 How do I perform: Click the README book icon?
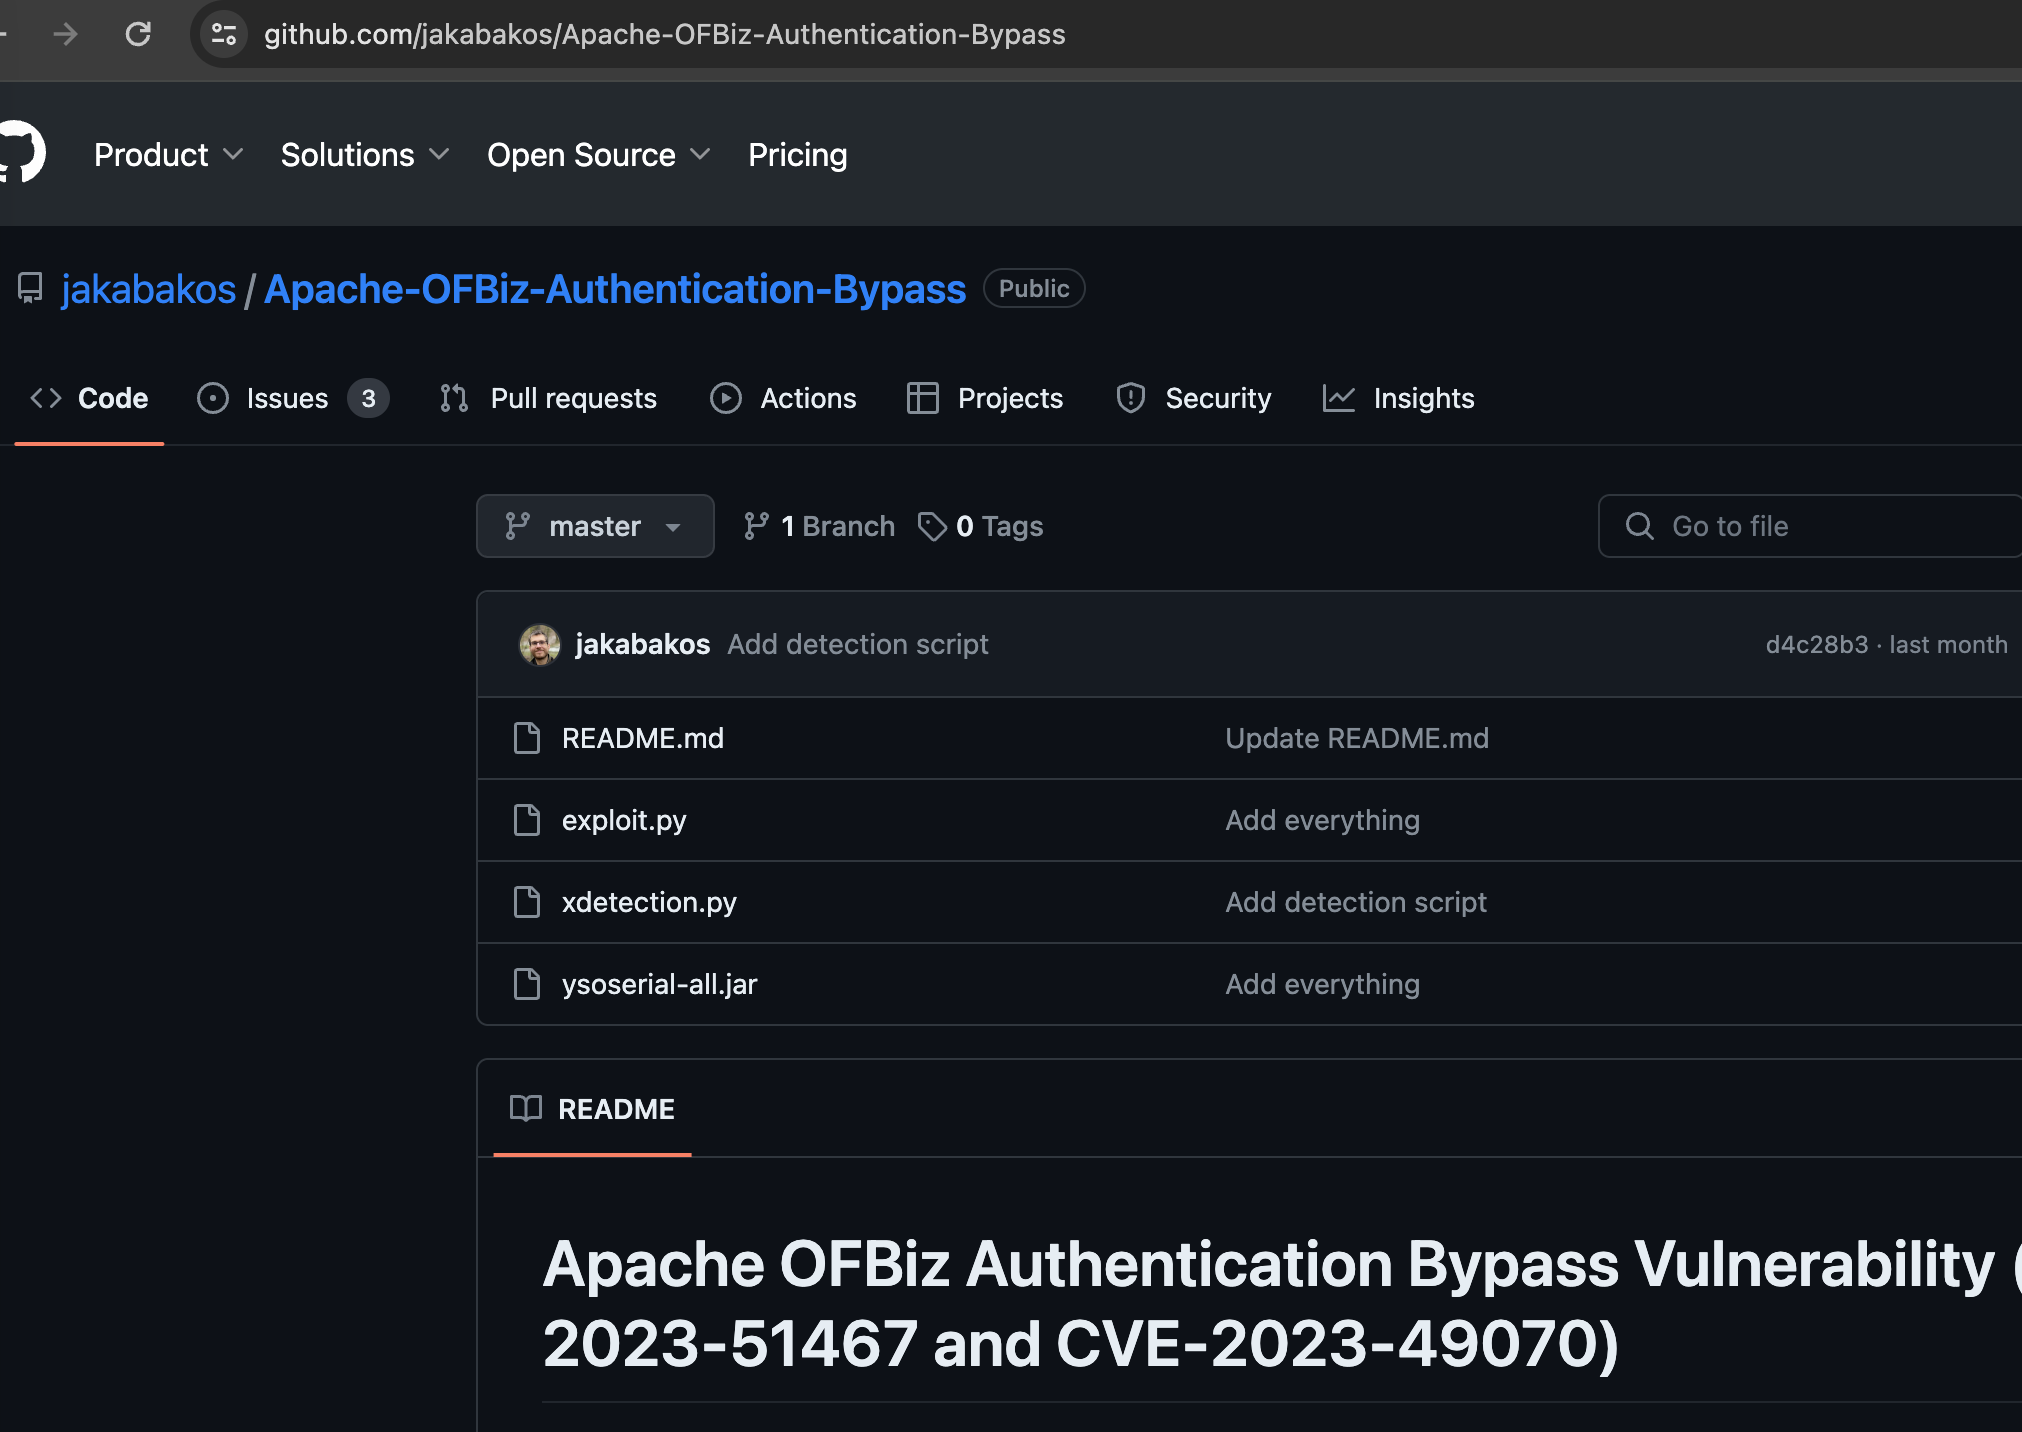[526, 1108]
